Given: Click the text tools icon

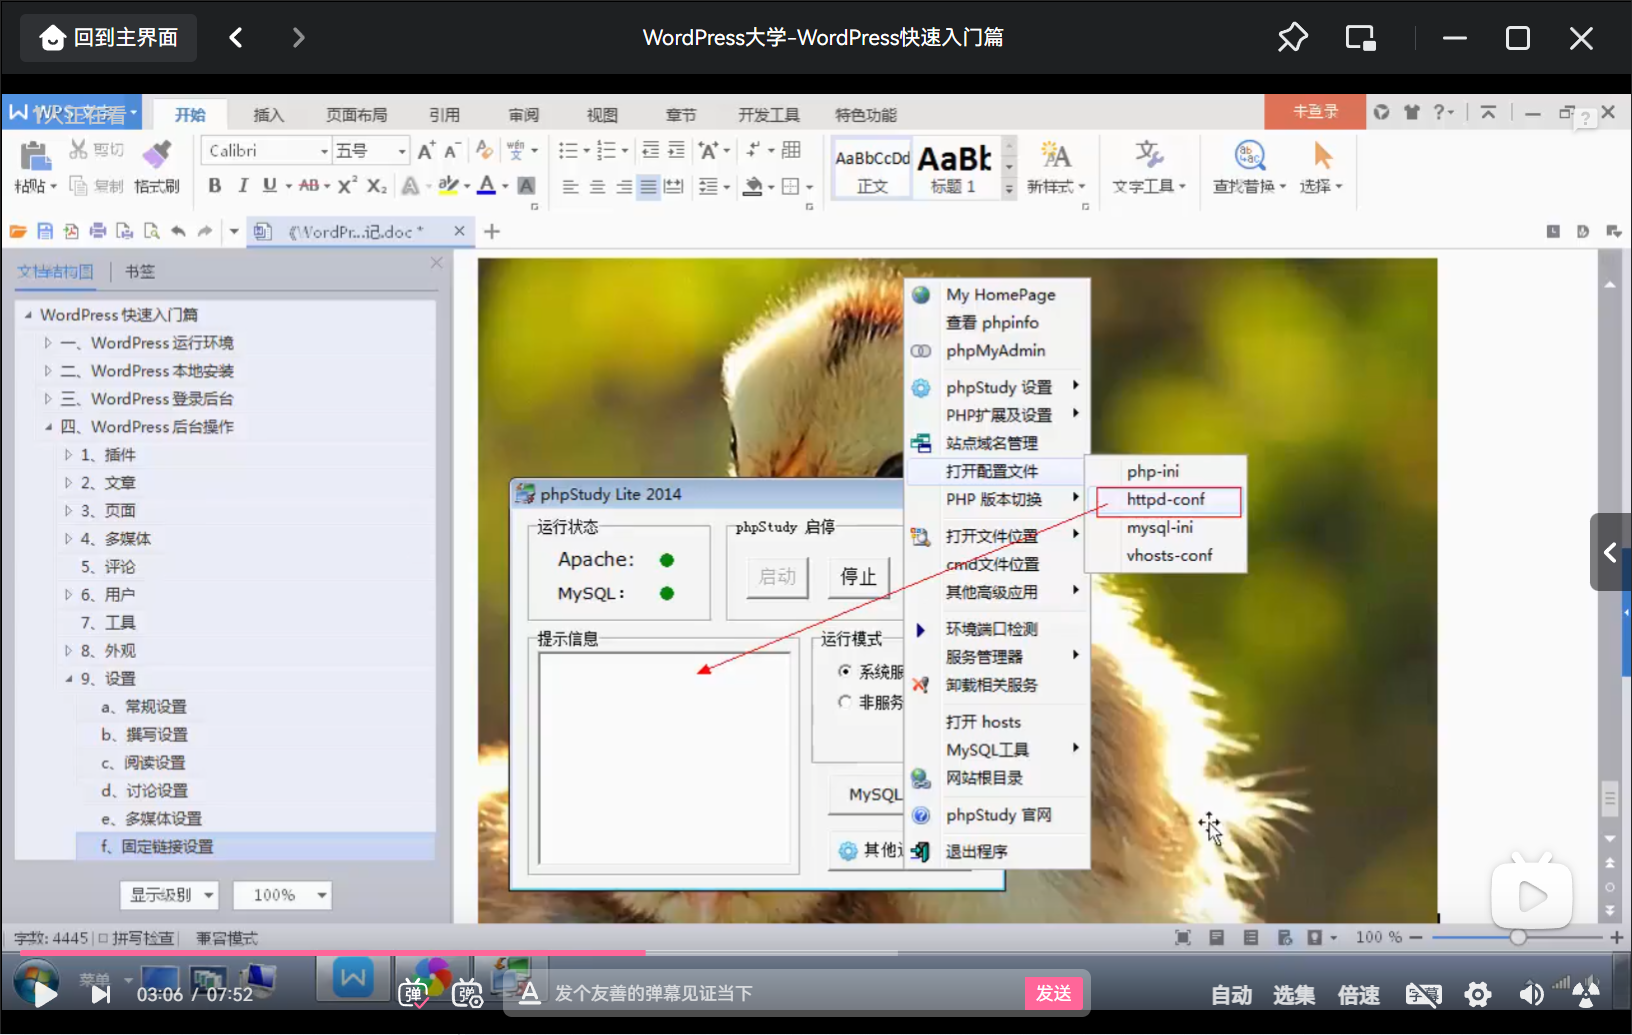Looking at the screenshot, I should [1148, 154].
